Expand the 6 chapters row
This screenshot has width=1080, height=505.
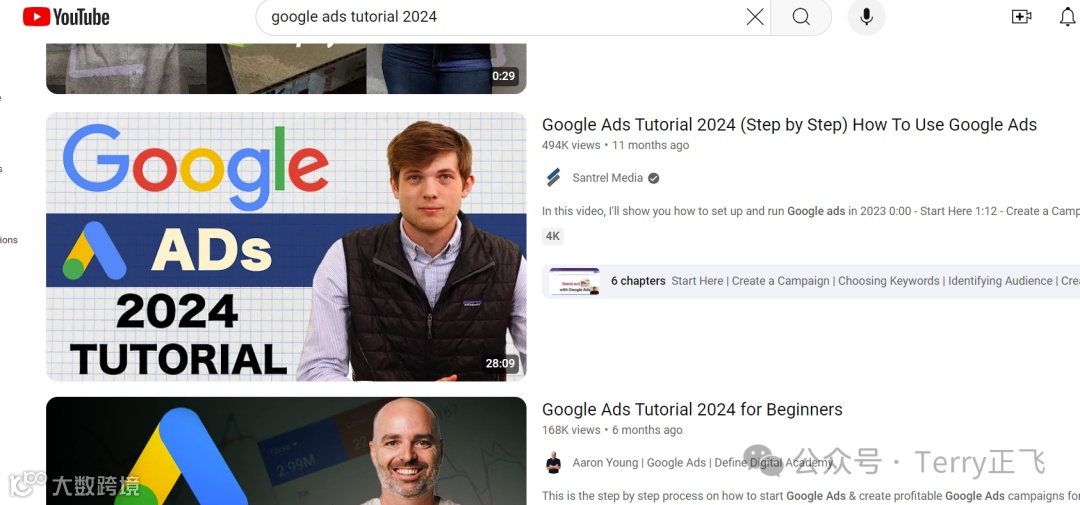tap(811, 281)
